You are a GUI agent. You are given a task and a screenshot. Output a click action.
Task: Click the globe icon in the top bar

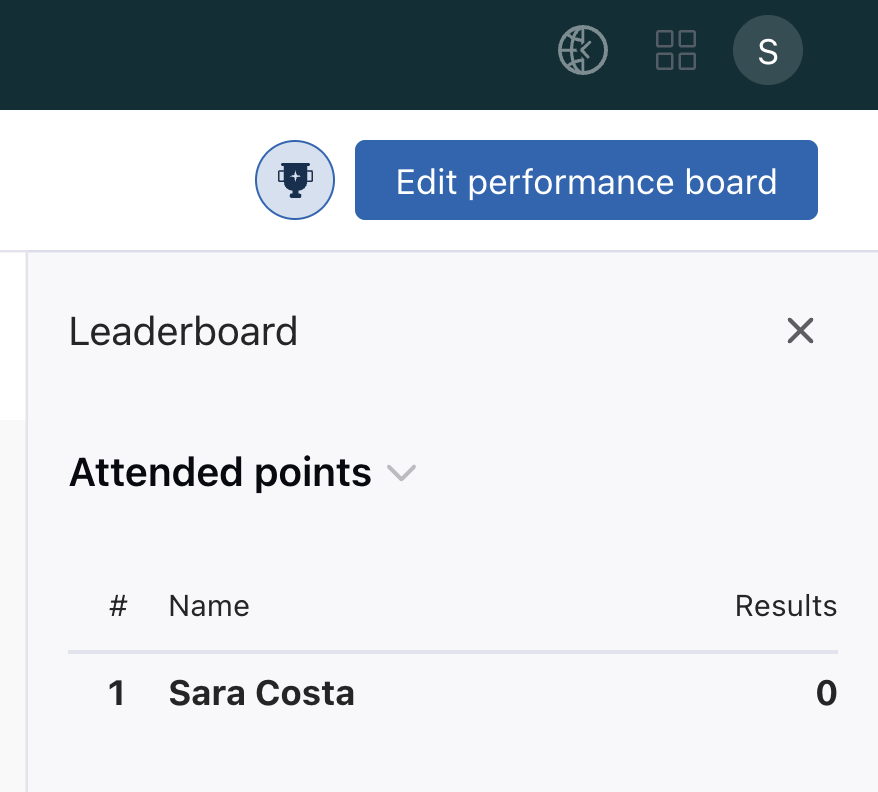582,50
